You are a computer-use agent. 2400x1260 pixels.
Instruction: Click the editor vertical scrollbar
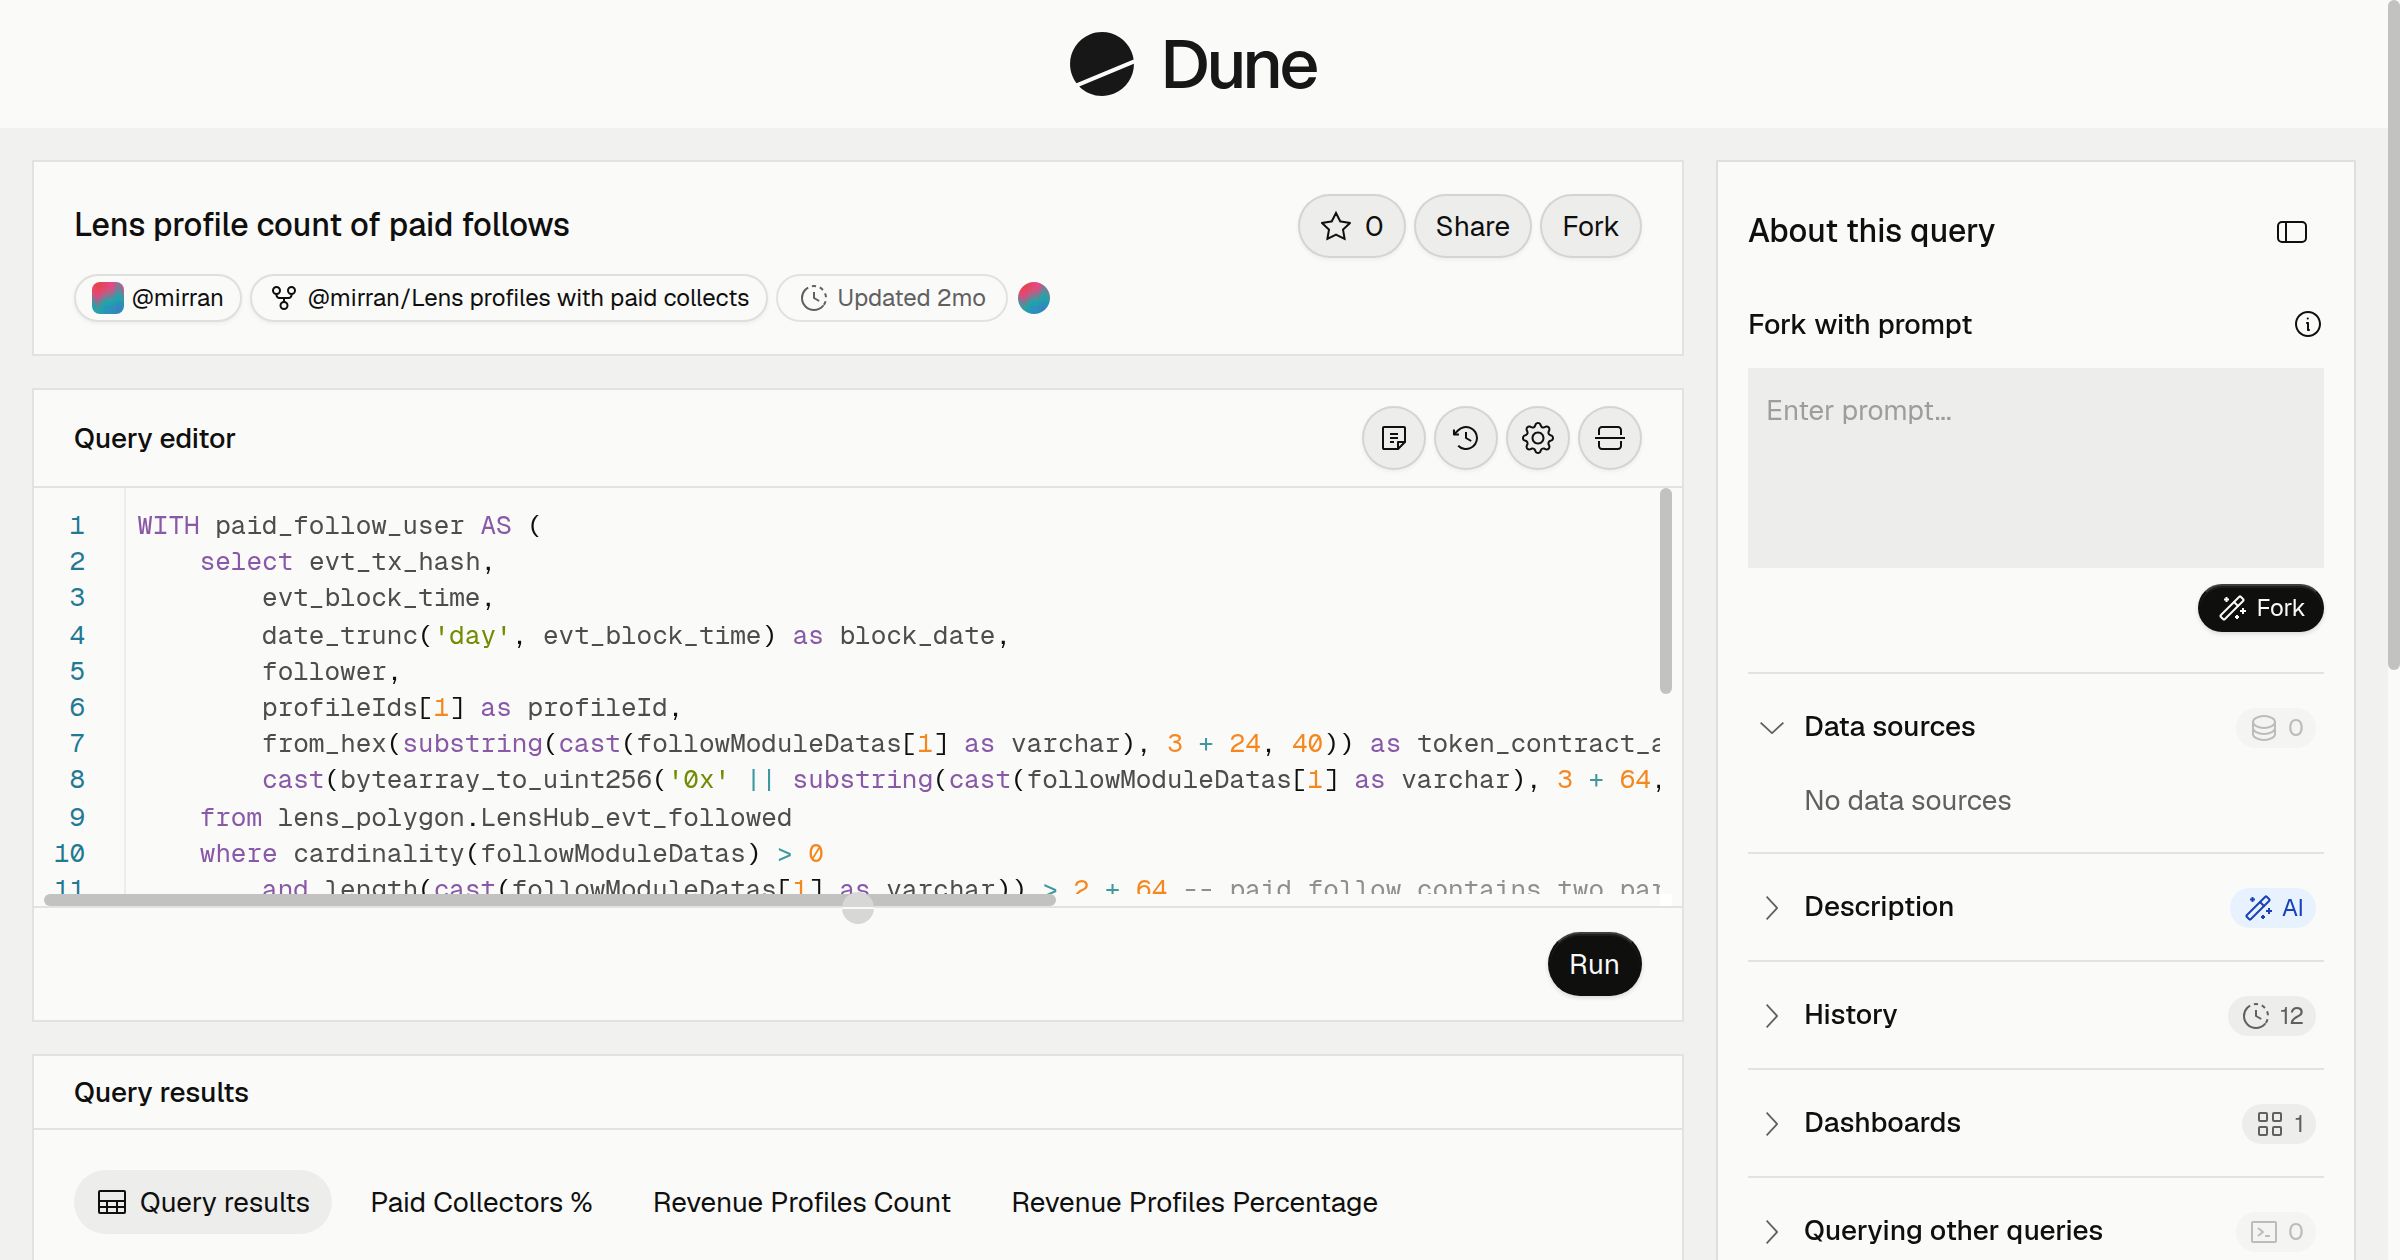(x=1665, y=590)
